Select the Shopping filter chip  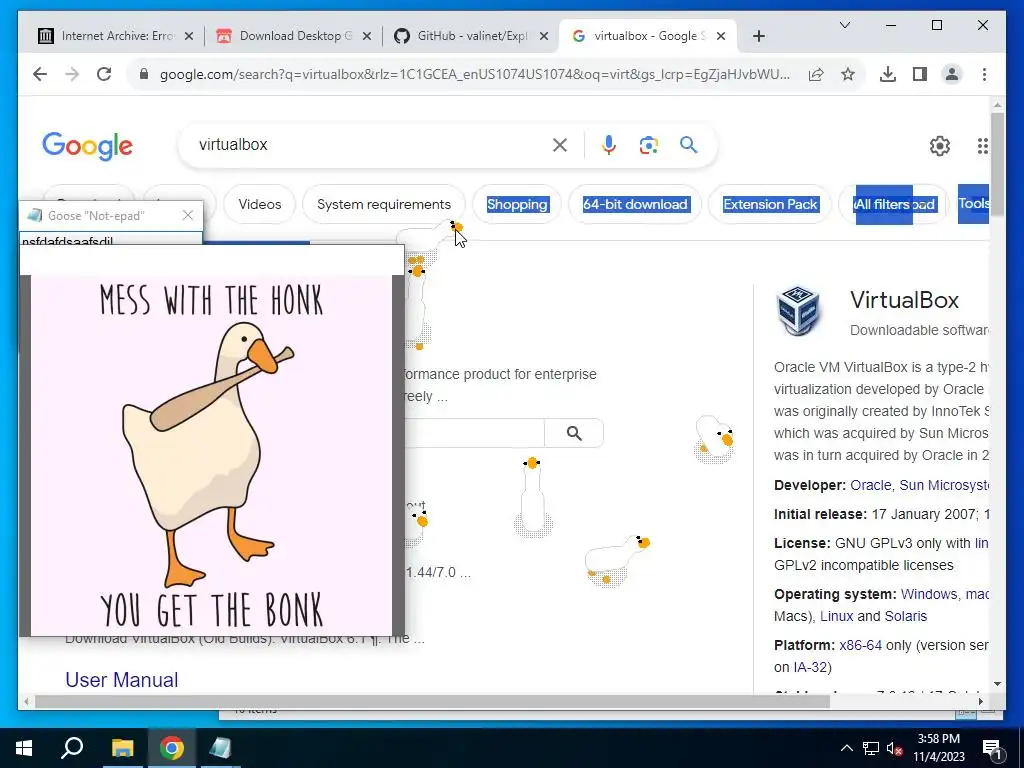(x=517, y=204)
